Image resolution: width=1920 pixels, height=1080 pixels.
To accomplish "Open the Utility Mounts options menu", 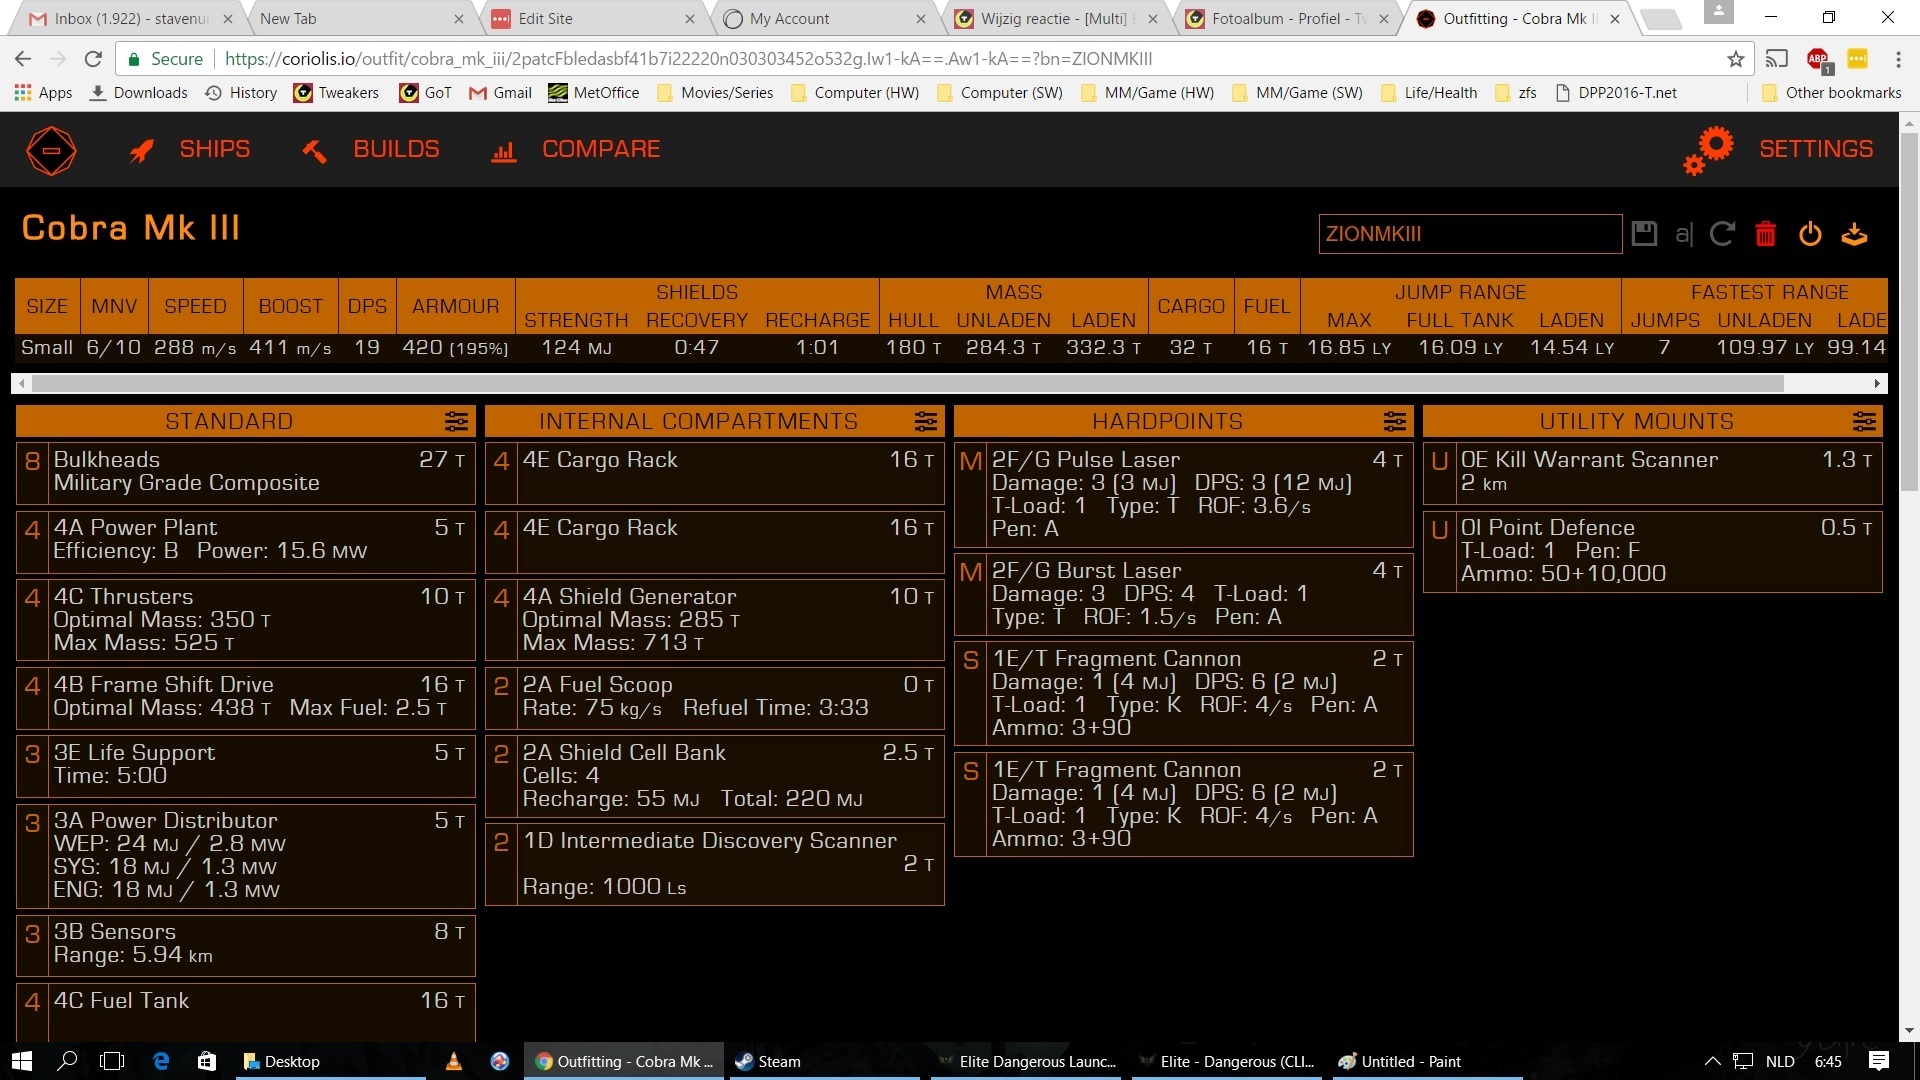I will click(1864, 421).
